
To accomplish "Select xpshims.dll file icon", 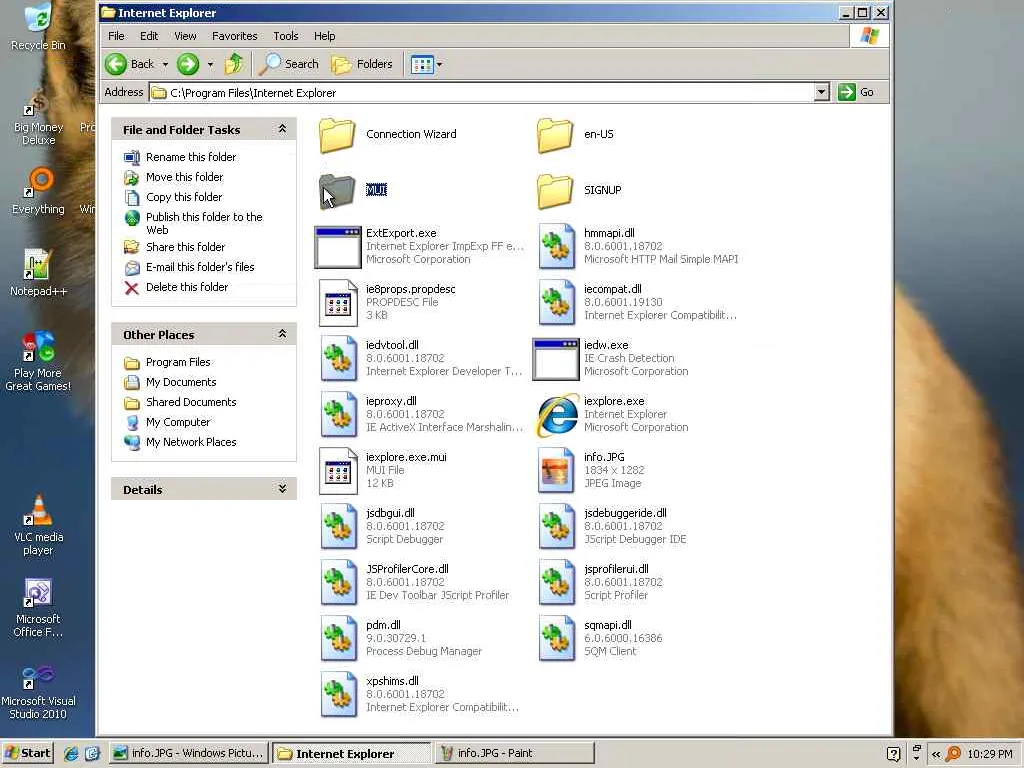I will point(338,695).
